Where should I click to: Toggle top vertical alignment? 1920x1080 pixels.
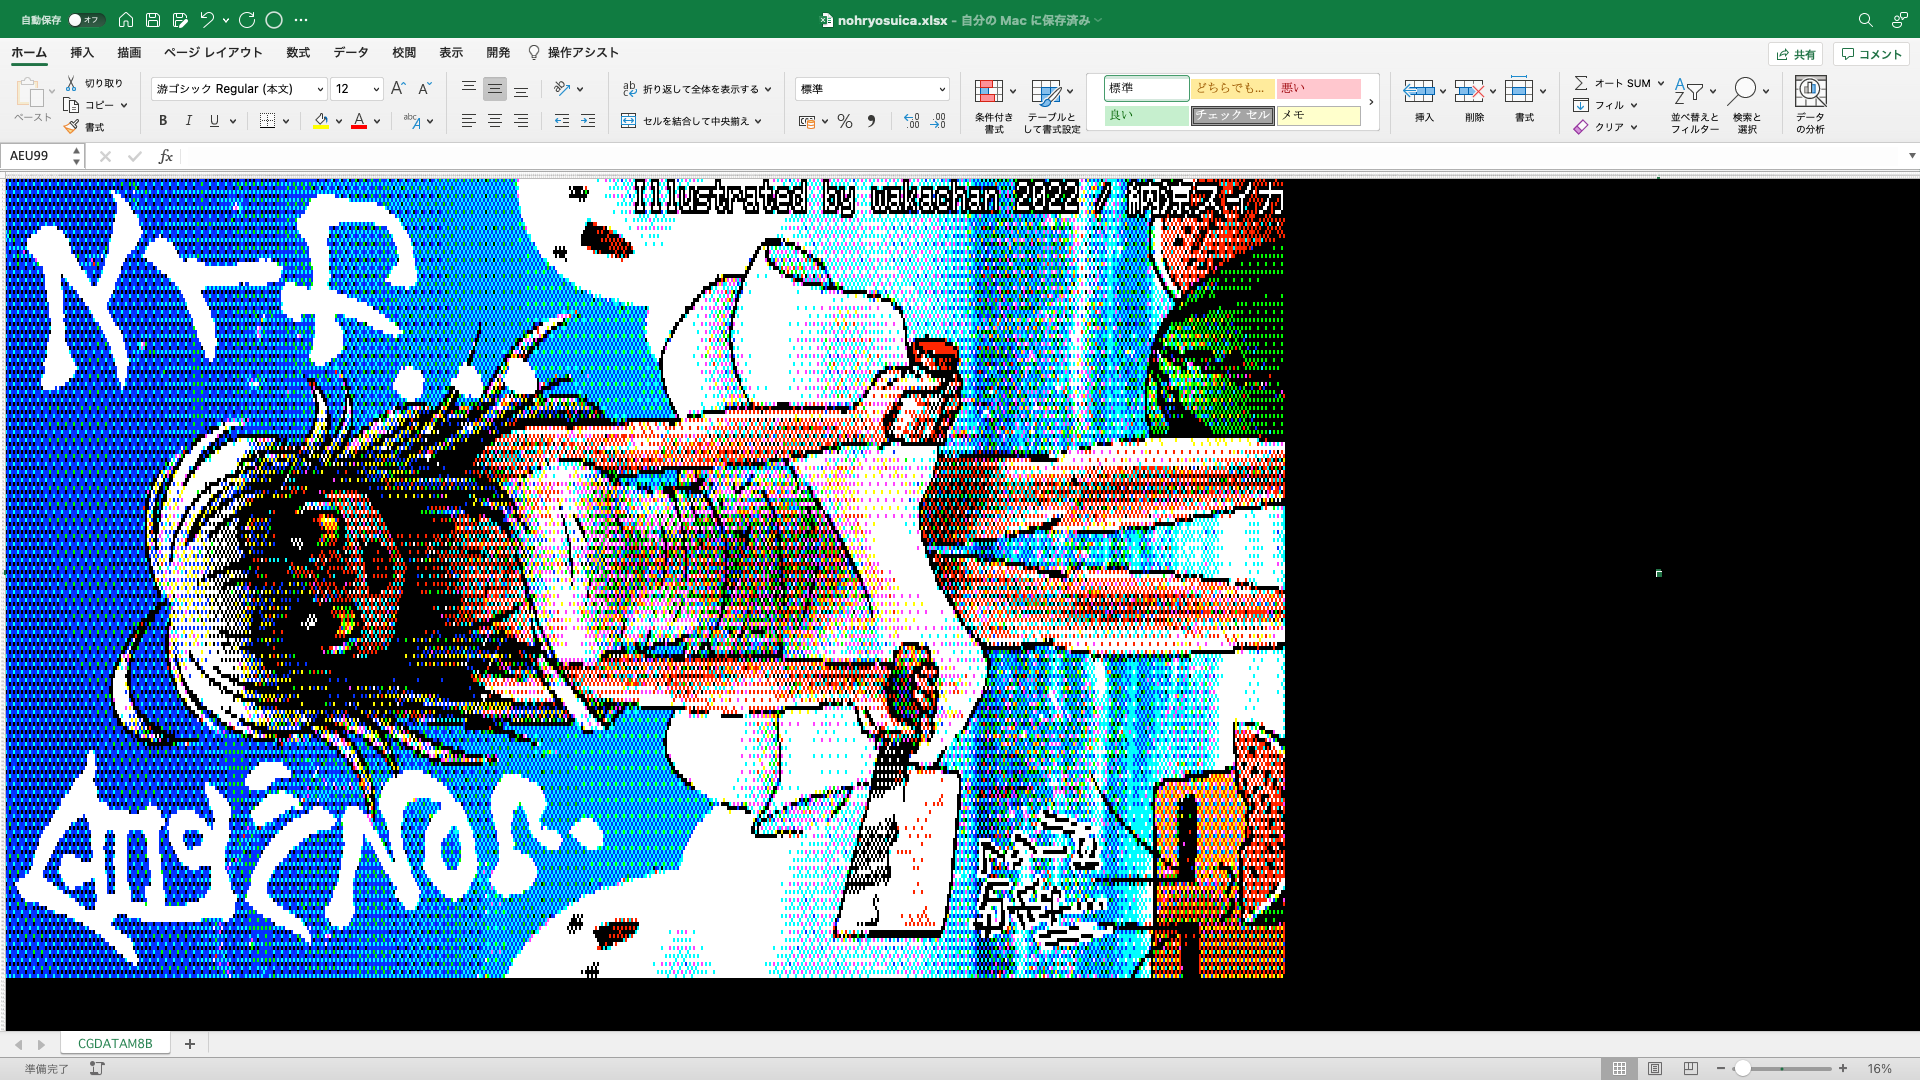coord(468,89)
